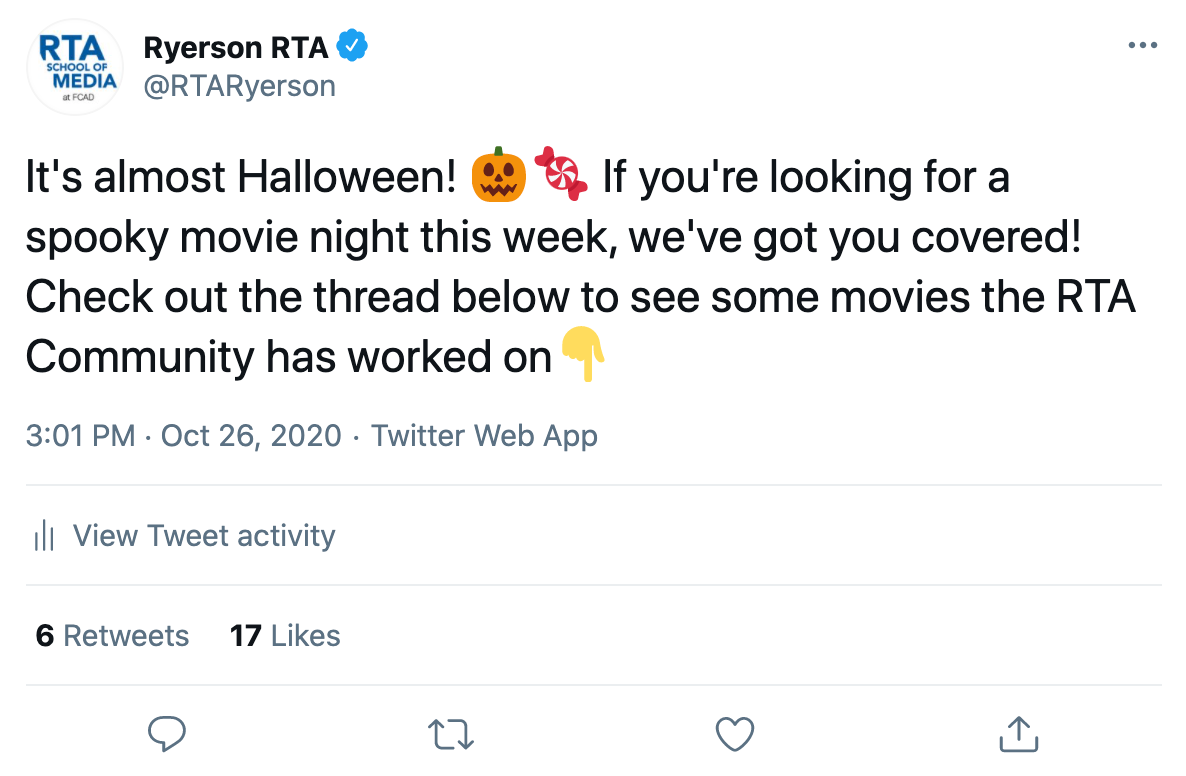Click the Oct 26, 2020 date
This screenshot has width=1186, height=776.
click(x=251, y=436)
